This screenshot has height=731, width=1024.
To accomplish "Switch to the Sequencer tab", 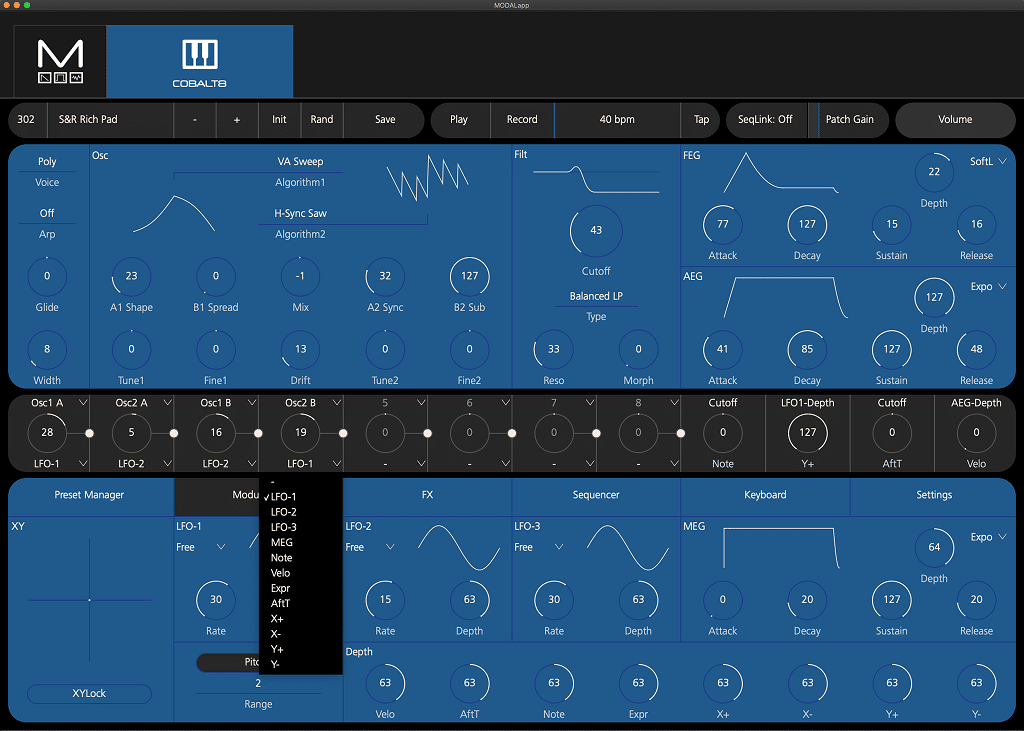I will 596,495.
